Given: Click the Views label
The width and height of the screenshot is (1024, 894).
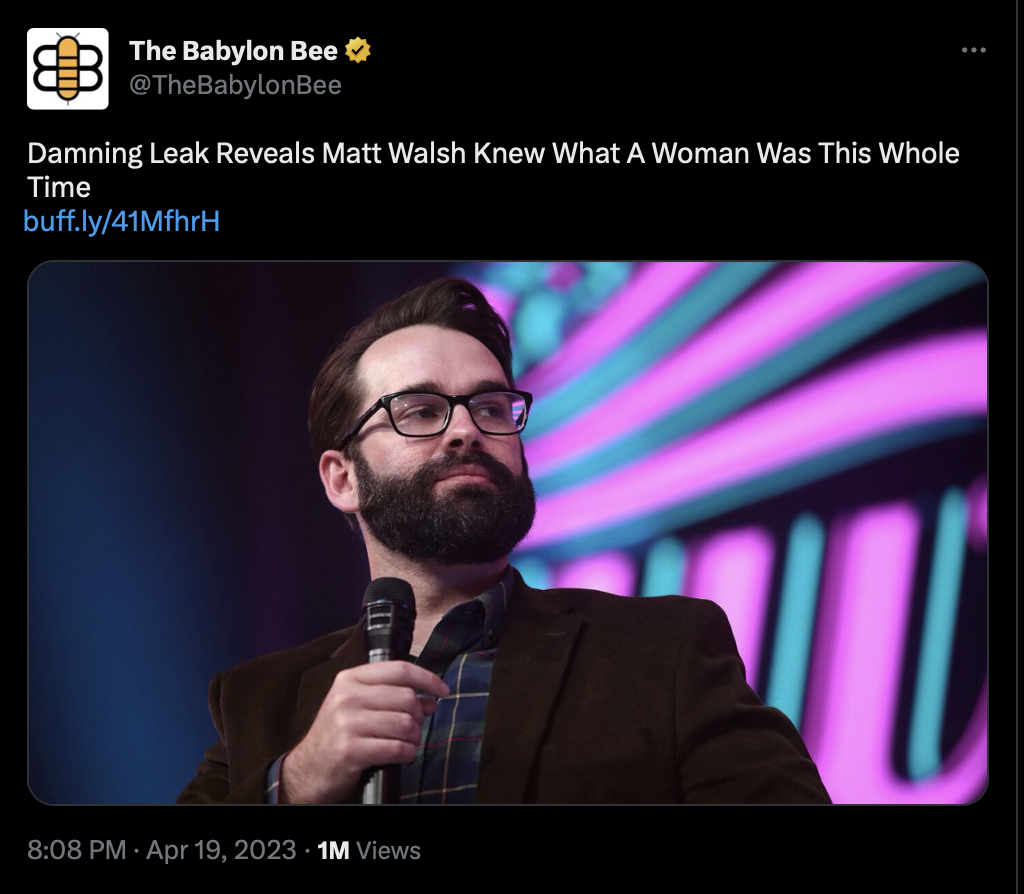Looking at the screenshot, I should pos(388,851).
